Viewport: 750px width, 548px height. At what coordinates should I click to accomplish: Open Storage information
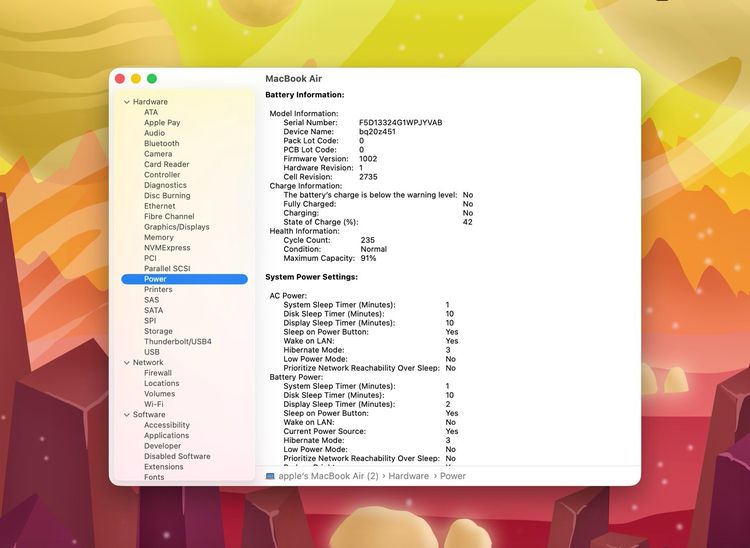coord(158,331)
